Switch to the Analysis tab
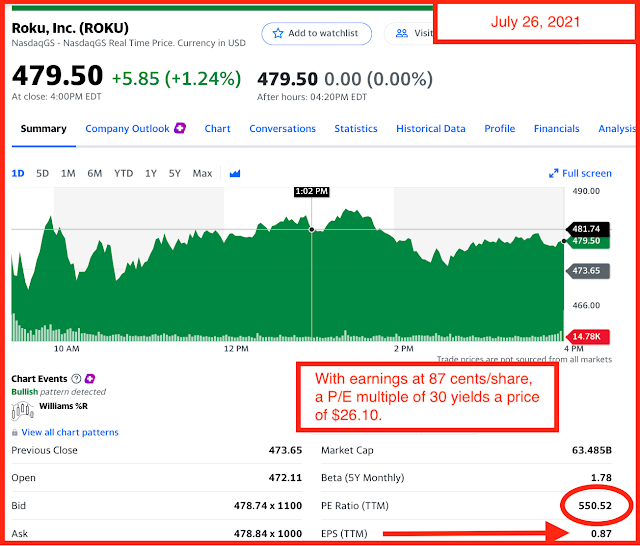The image size is (640, 546). point(616,129)
